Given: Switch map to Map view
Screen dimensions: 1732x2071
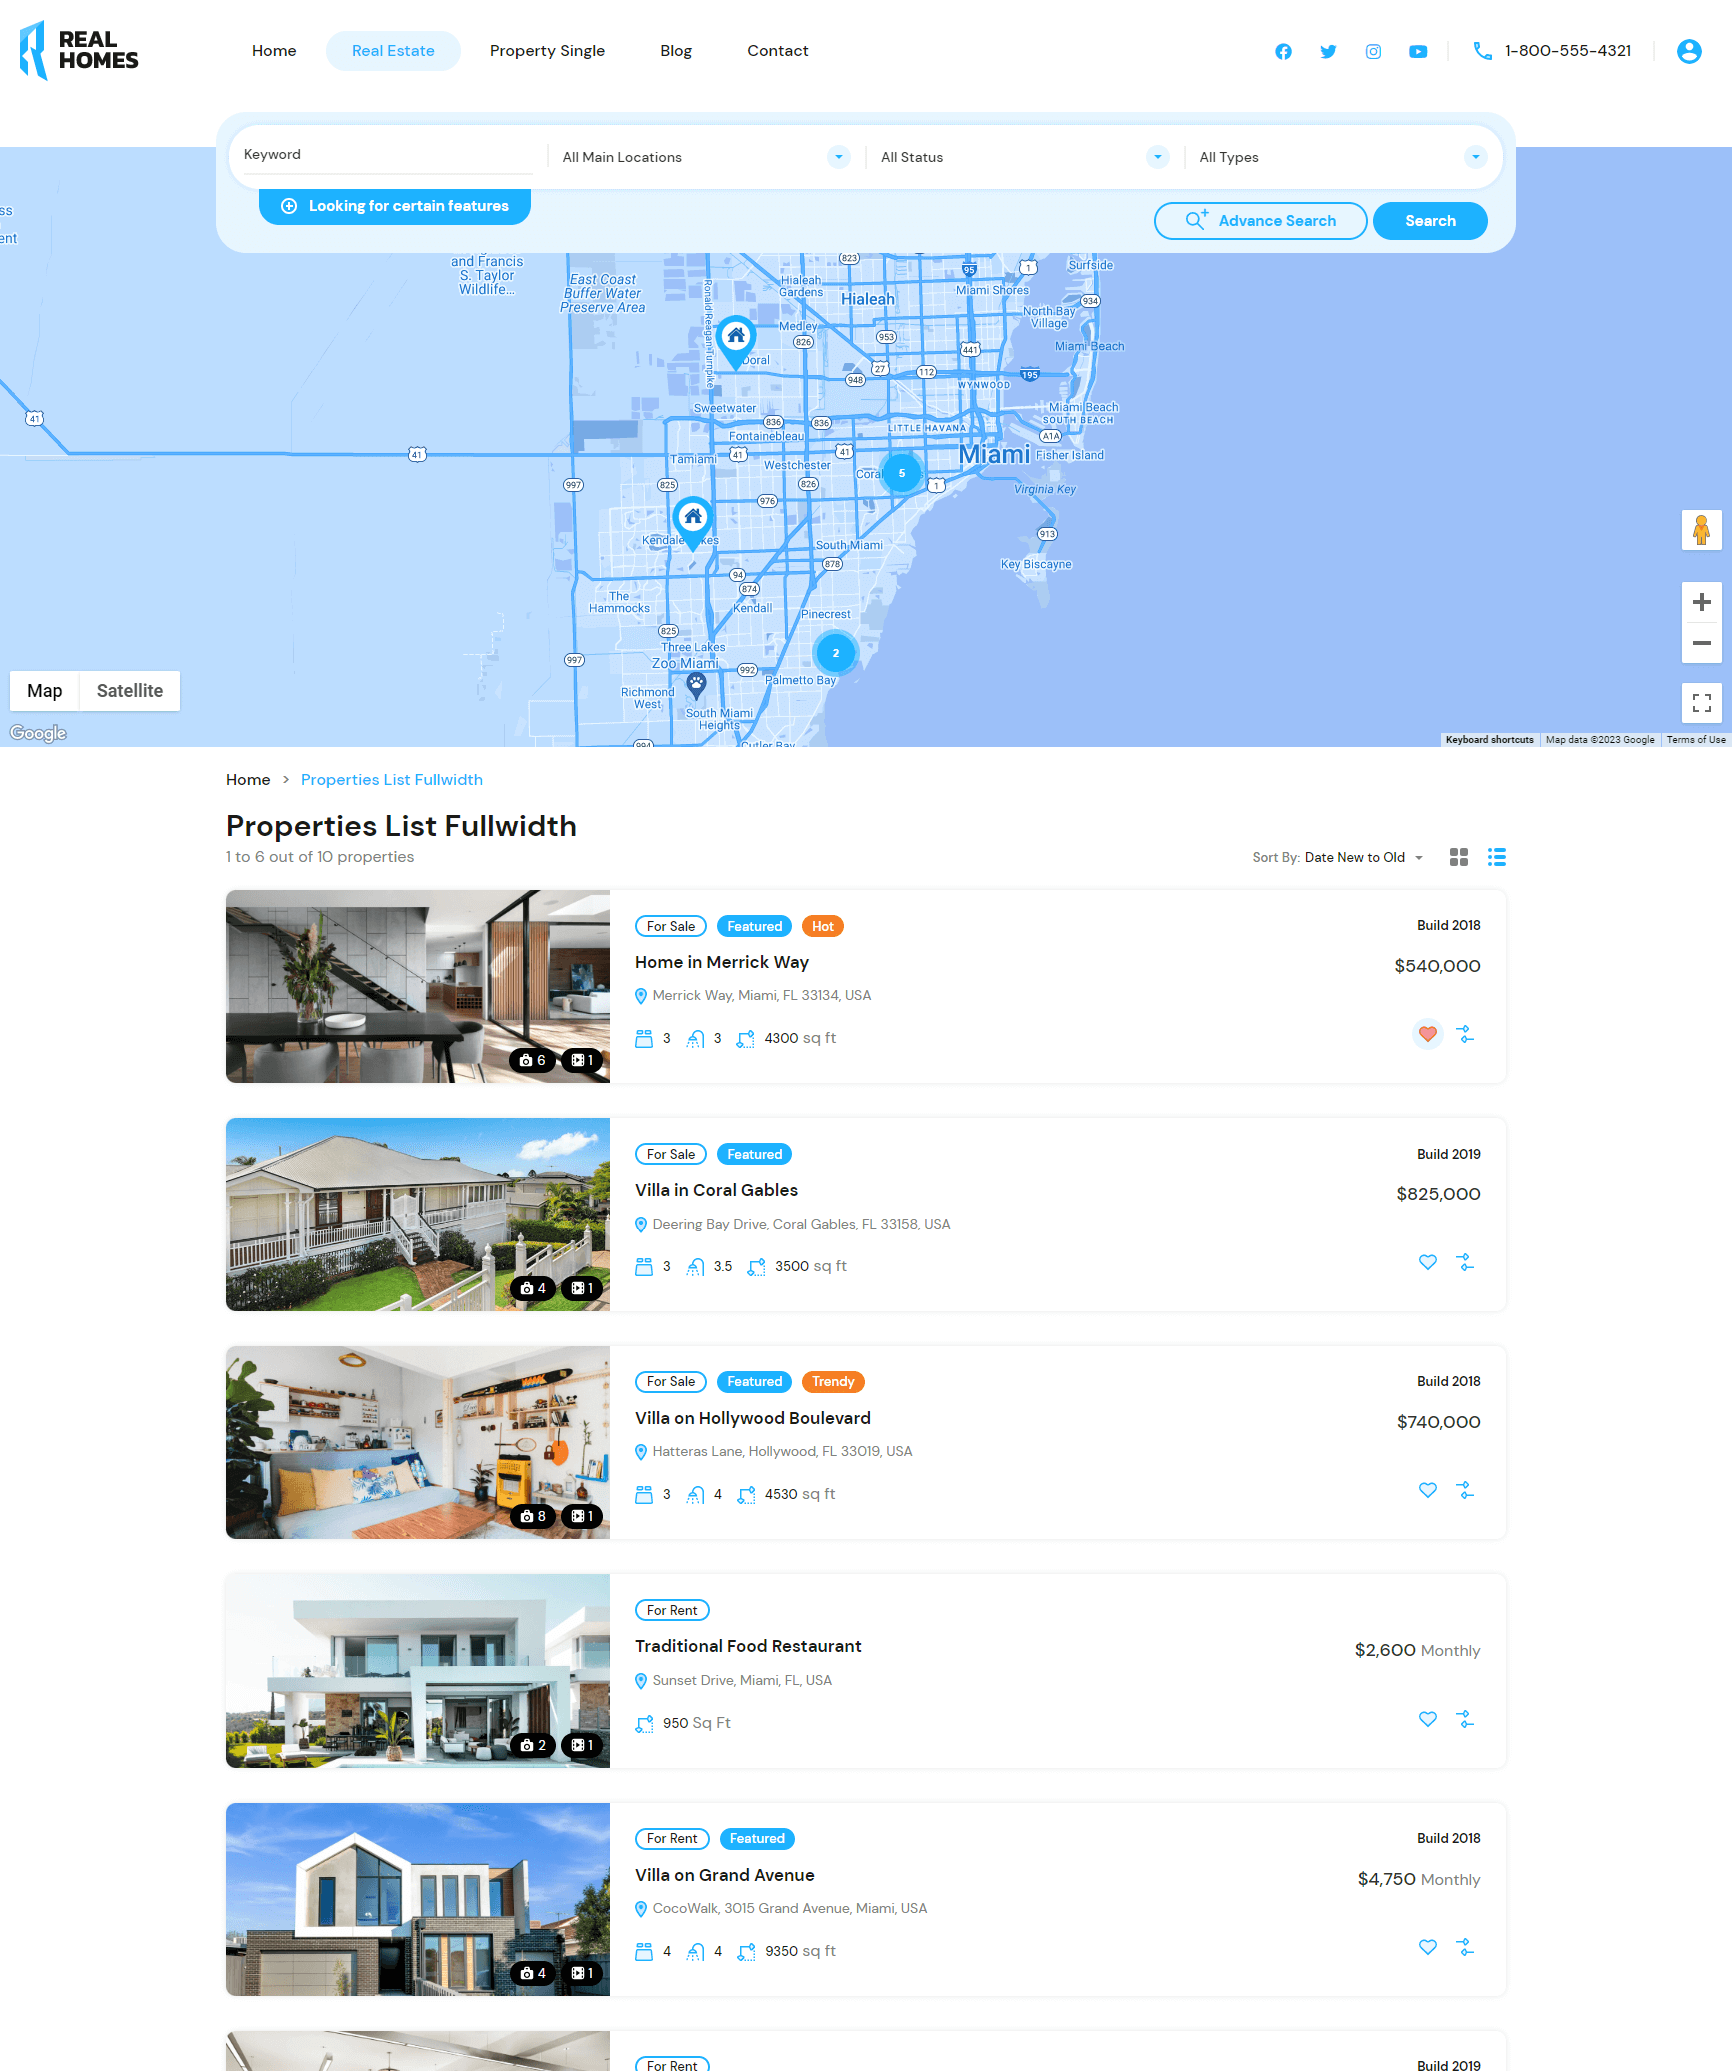Looking at the screenshot, I should (x=44, y=691).
